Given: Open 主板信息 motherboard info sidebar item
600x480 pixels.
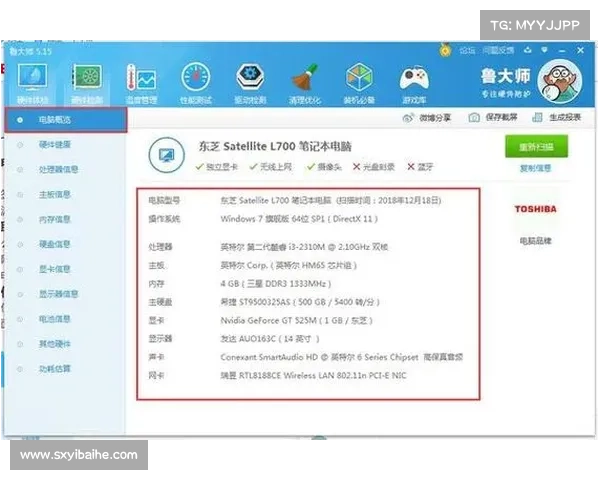Looking at the screenshot, I should coord(55,195).
